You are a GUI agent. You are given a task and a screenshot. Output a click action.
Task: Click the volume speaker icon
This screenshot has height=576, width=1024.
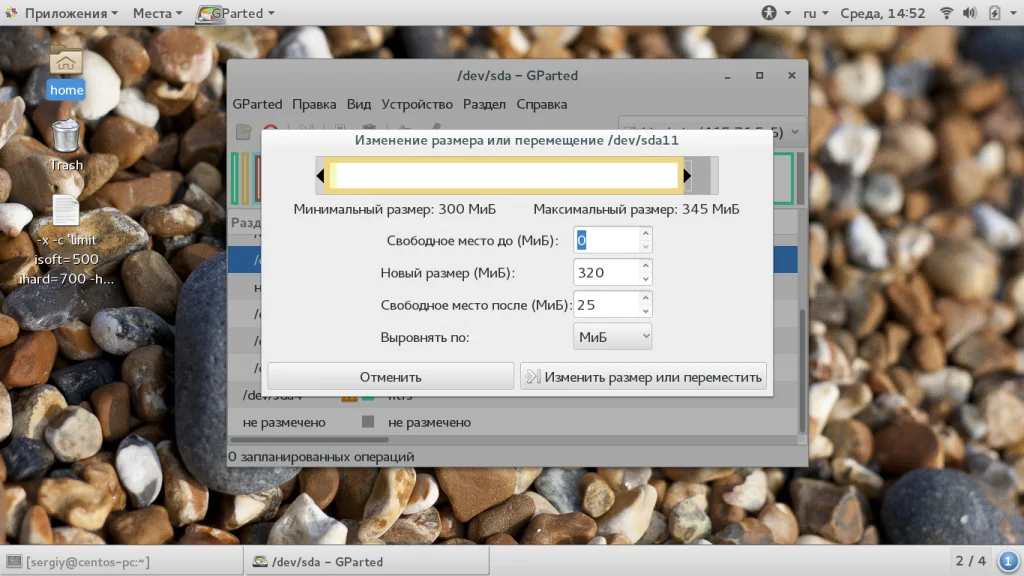pos(969,12)
